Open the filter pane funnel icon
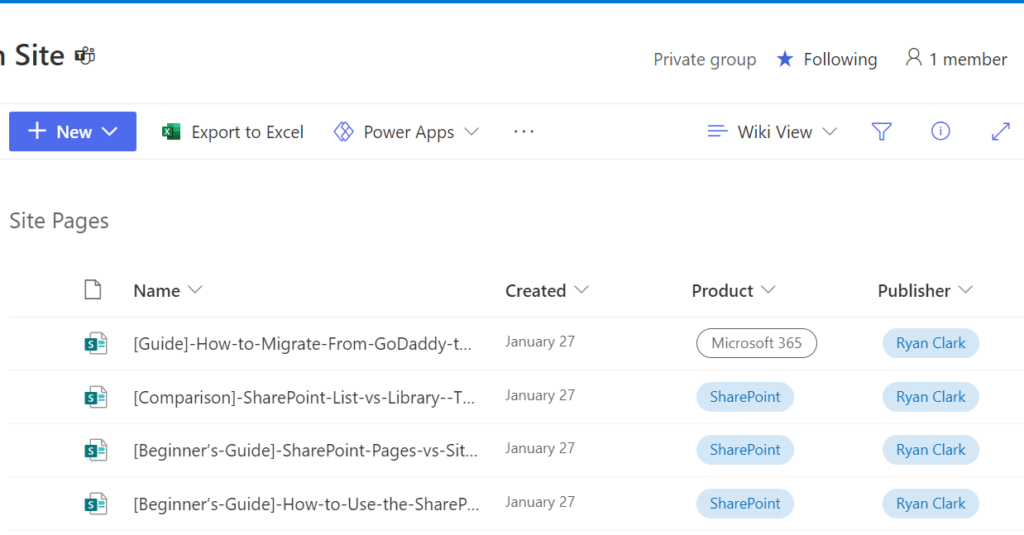Screen dimensions: 1024x535 click(882, 131)
